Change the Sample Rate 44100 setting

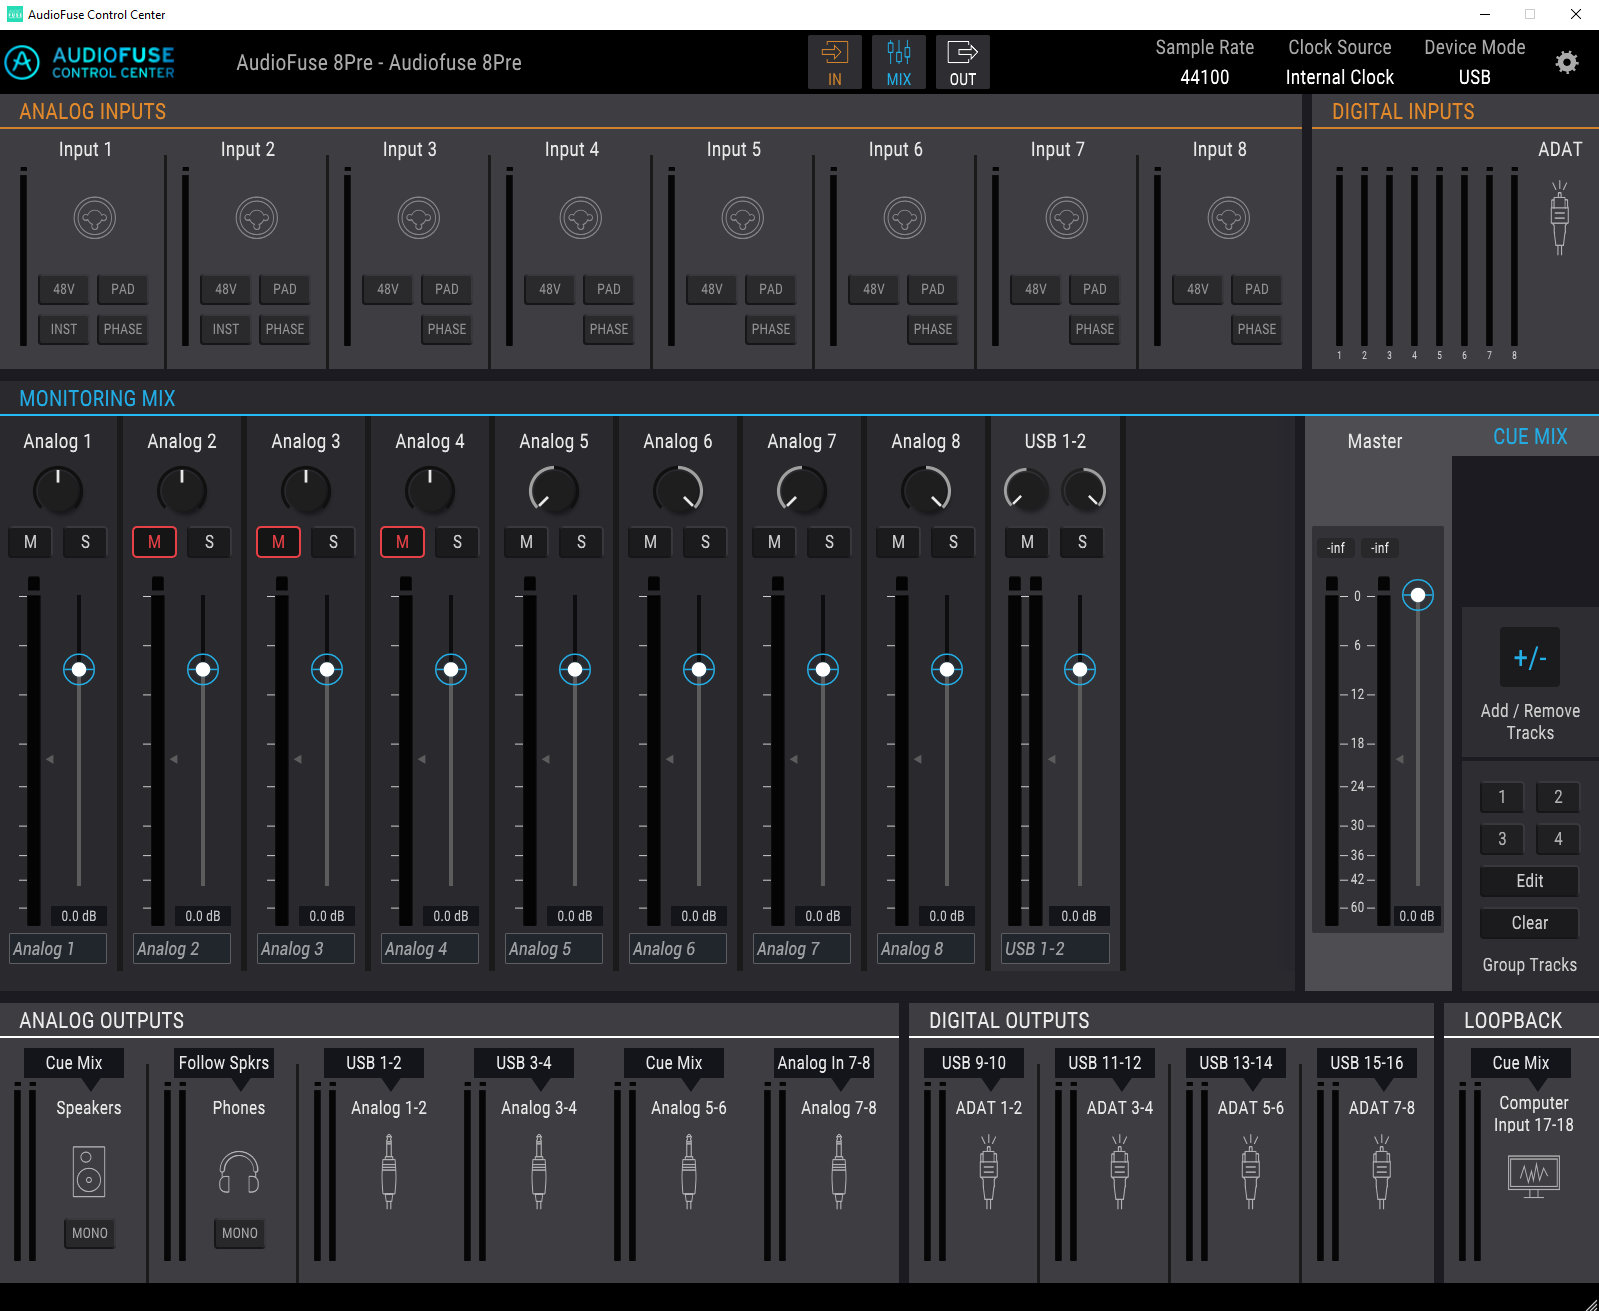click(x=1205, y=77)
